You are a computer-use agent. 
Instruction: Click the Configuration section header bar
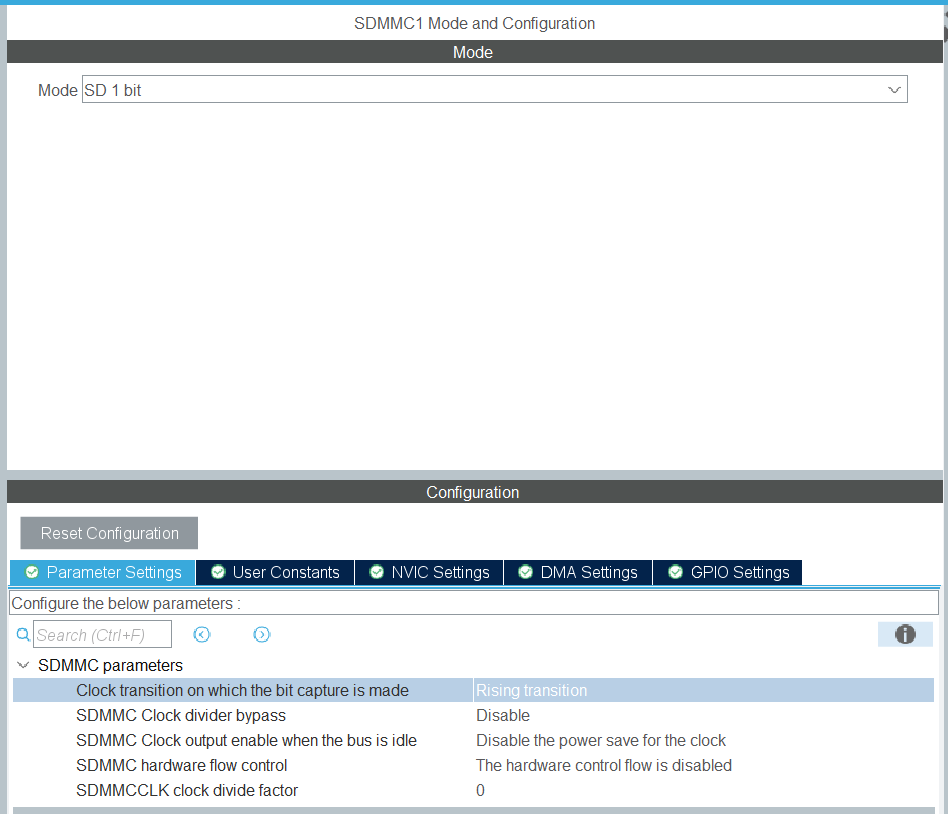pos(475,492)
